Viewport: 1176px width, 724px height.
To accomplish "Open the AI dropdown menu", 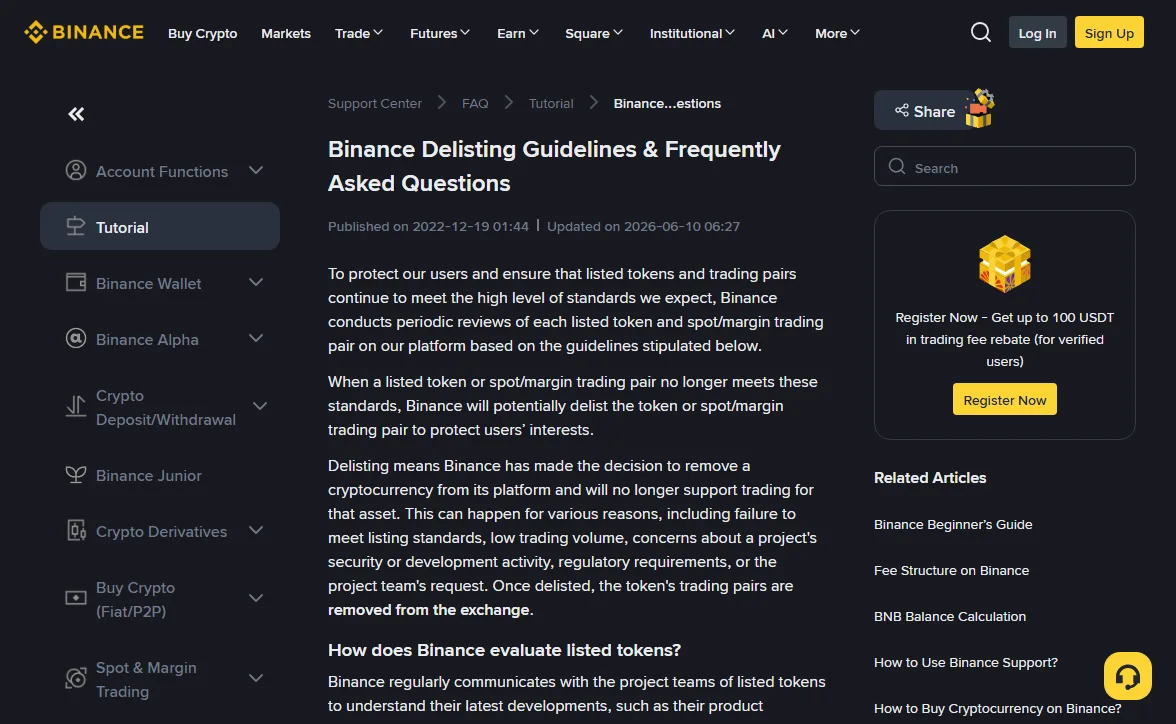I will click(x=775, y=33).
